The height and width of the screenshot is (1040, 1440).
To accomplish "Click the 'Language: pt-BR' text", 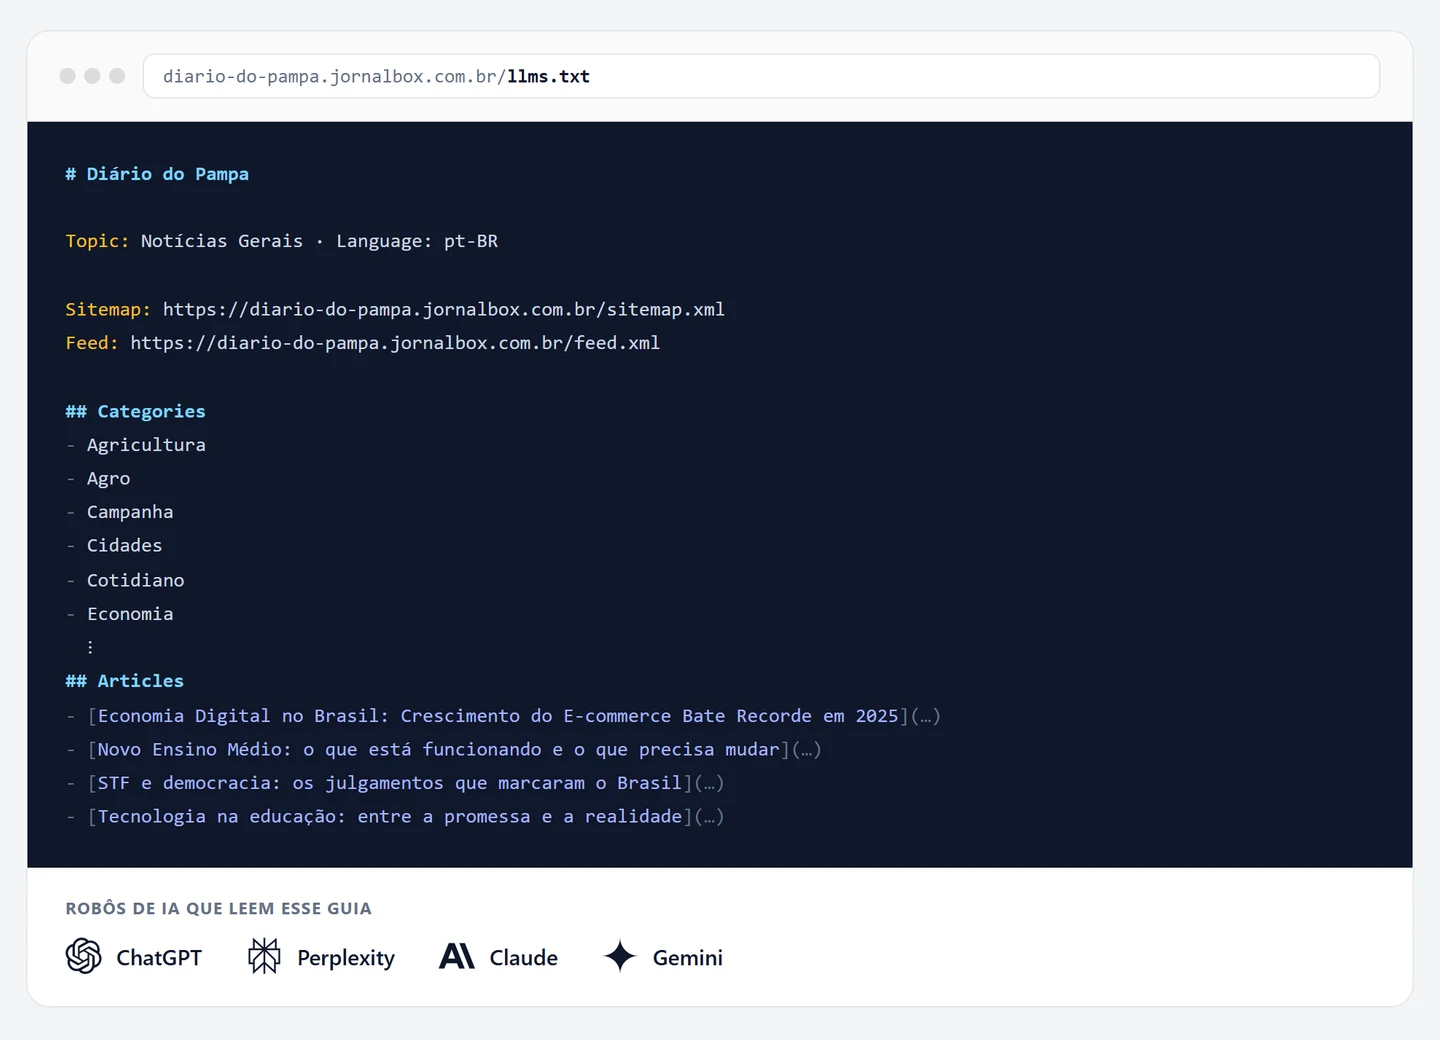I will tap(417, 241).
